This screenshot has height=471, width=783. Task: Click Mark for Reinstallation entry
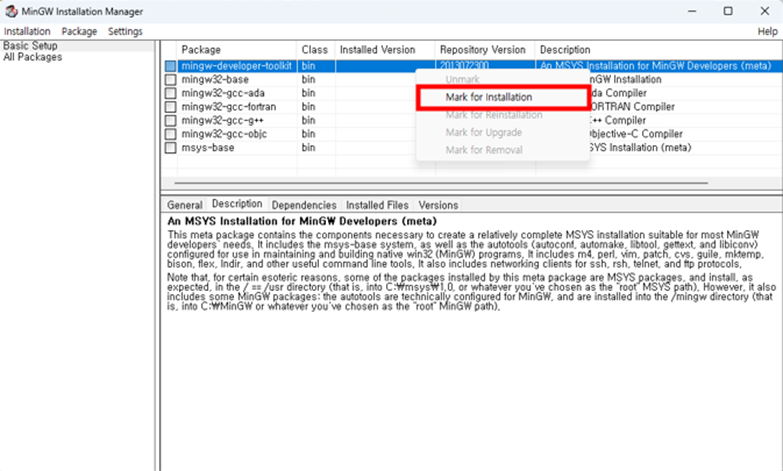point(494,115)
